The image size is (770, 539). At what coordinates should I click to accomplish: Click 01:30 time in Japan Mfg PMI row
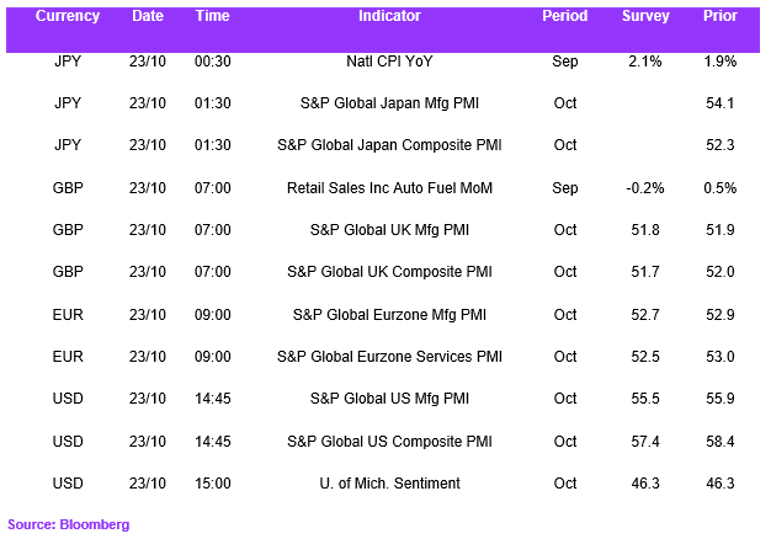(x=213, y=104)
